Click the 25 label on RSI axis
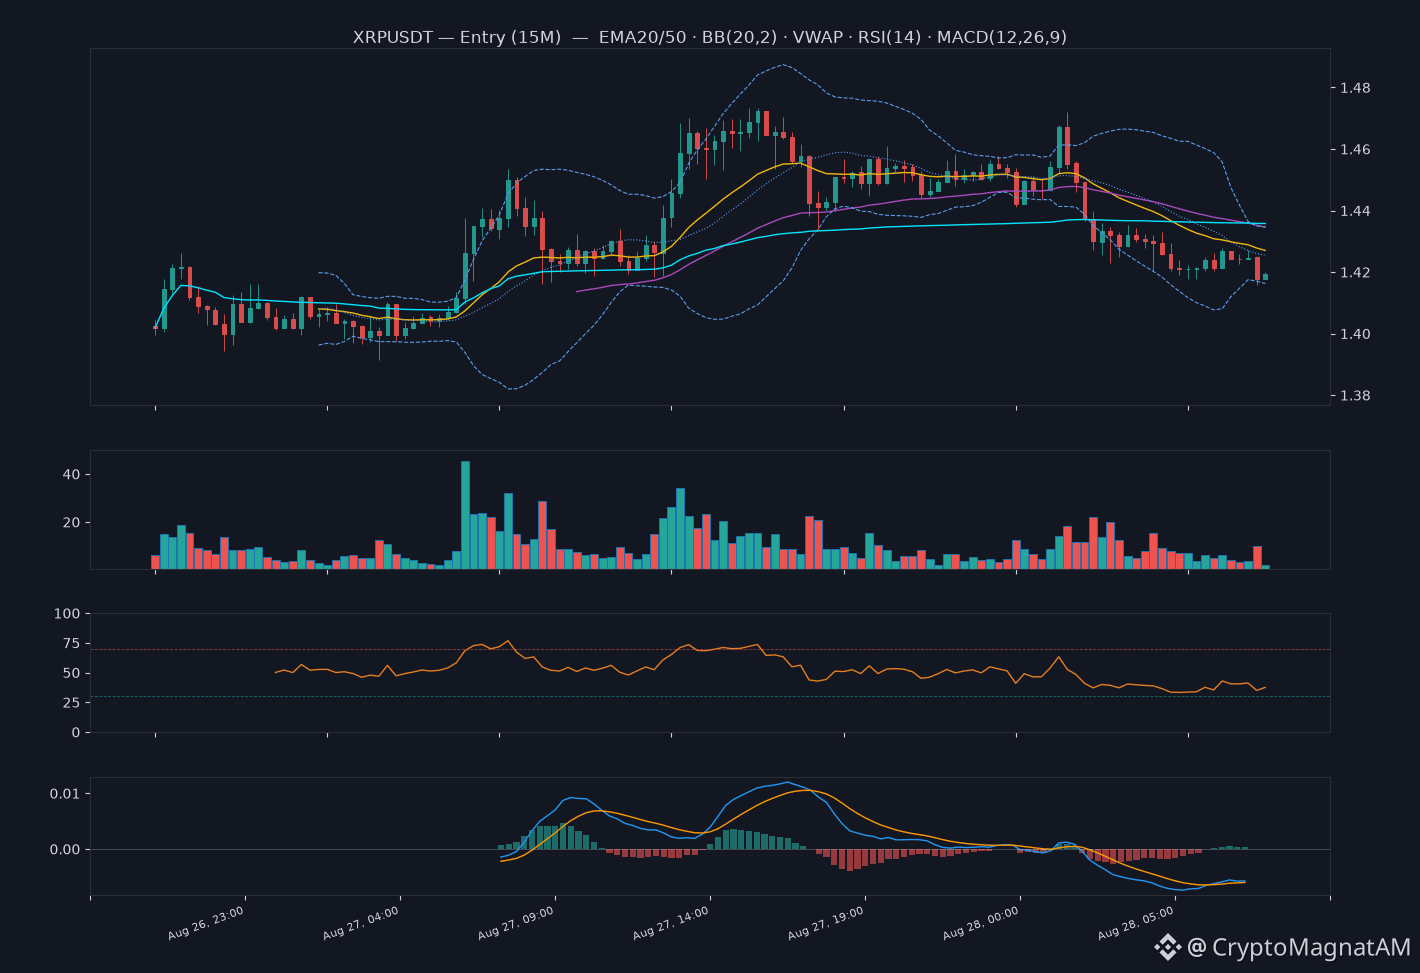The image size is (1420, 973). click(70, 703)
